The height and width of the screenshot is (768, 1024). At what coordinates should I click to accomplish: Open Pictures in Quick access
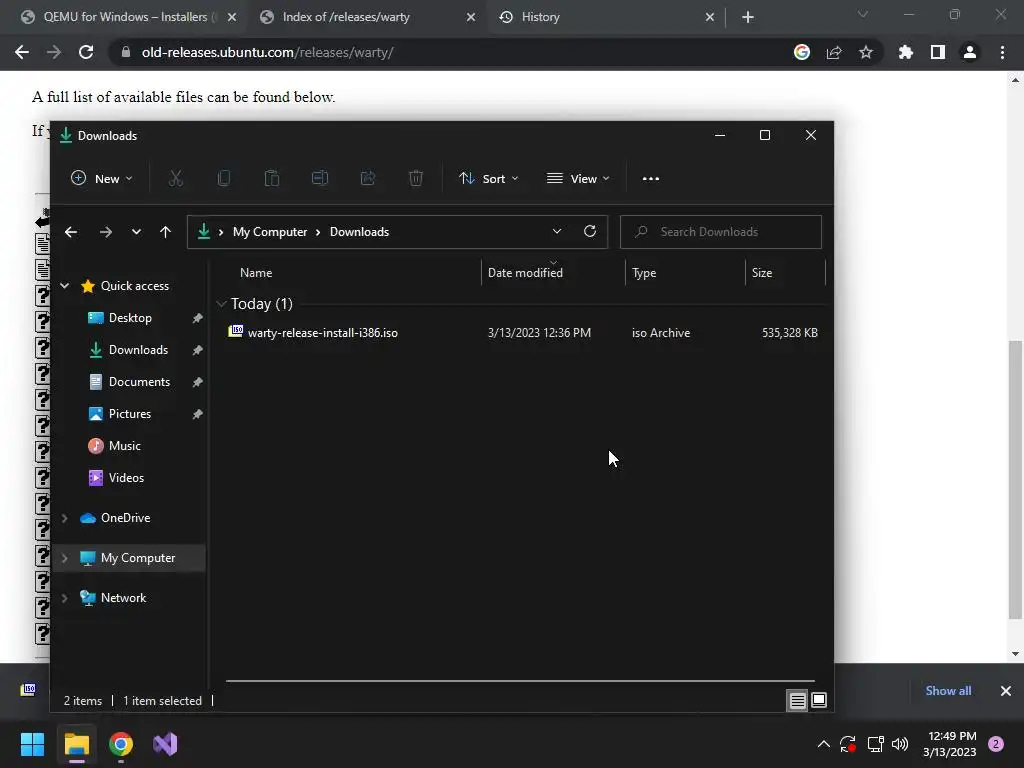point(129,414)
